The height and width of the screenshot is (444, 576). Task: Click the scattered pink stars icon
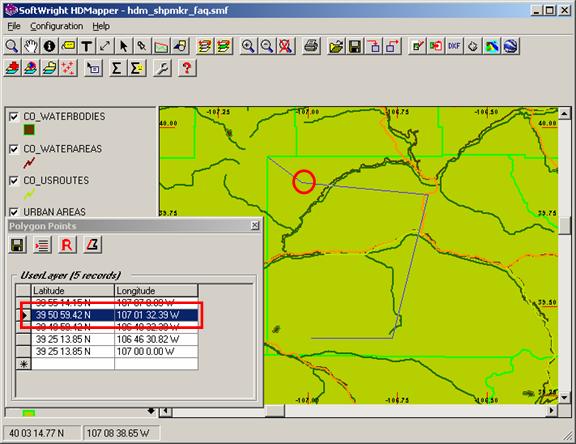(68, 68)
